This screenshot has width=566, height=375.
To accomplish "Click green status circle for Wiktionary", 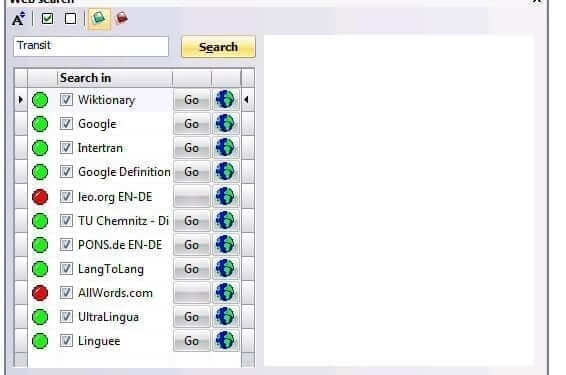I will [x=40, y=100].
